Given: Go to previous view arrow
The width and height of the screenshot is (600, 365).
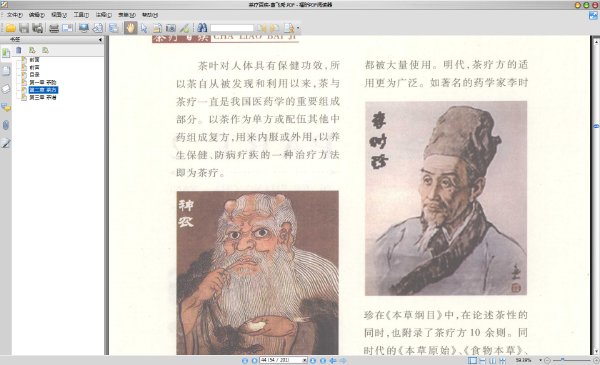Looking at the screenshot, I should [333, 360].
